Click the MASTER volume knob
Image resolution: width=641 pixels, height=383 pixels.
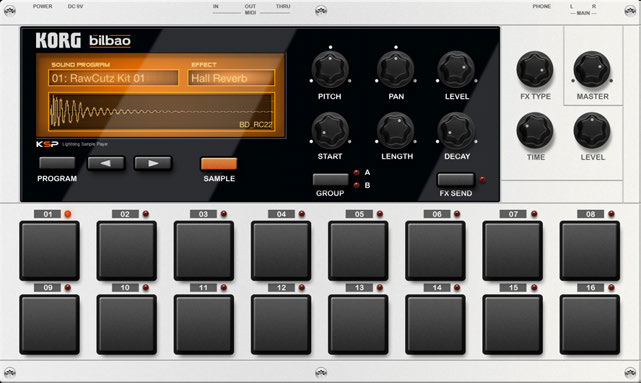coord(592,70)
